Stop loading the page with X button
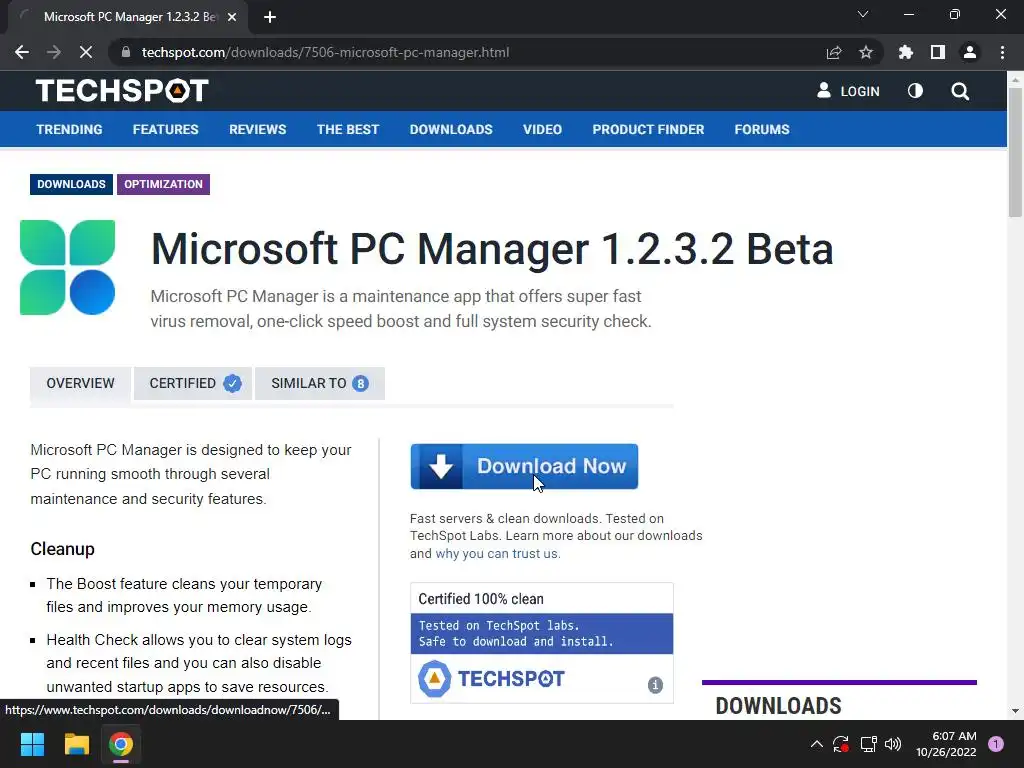The image size is (1024, 768). tap(86, 52)
